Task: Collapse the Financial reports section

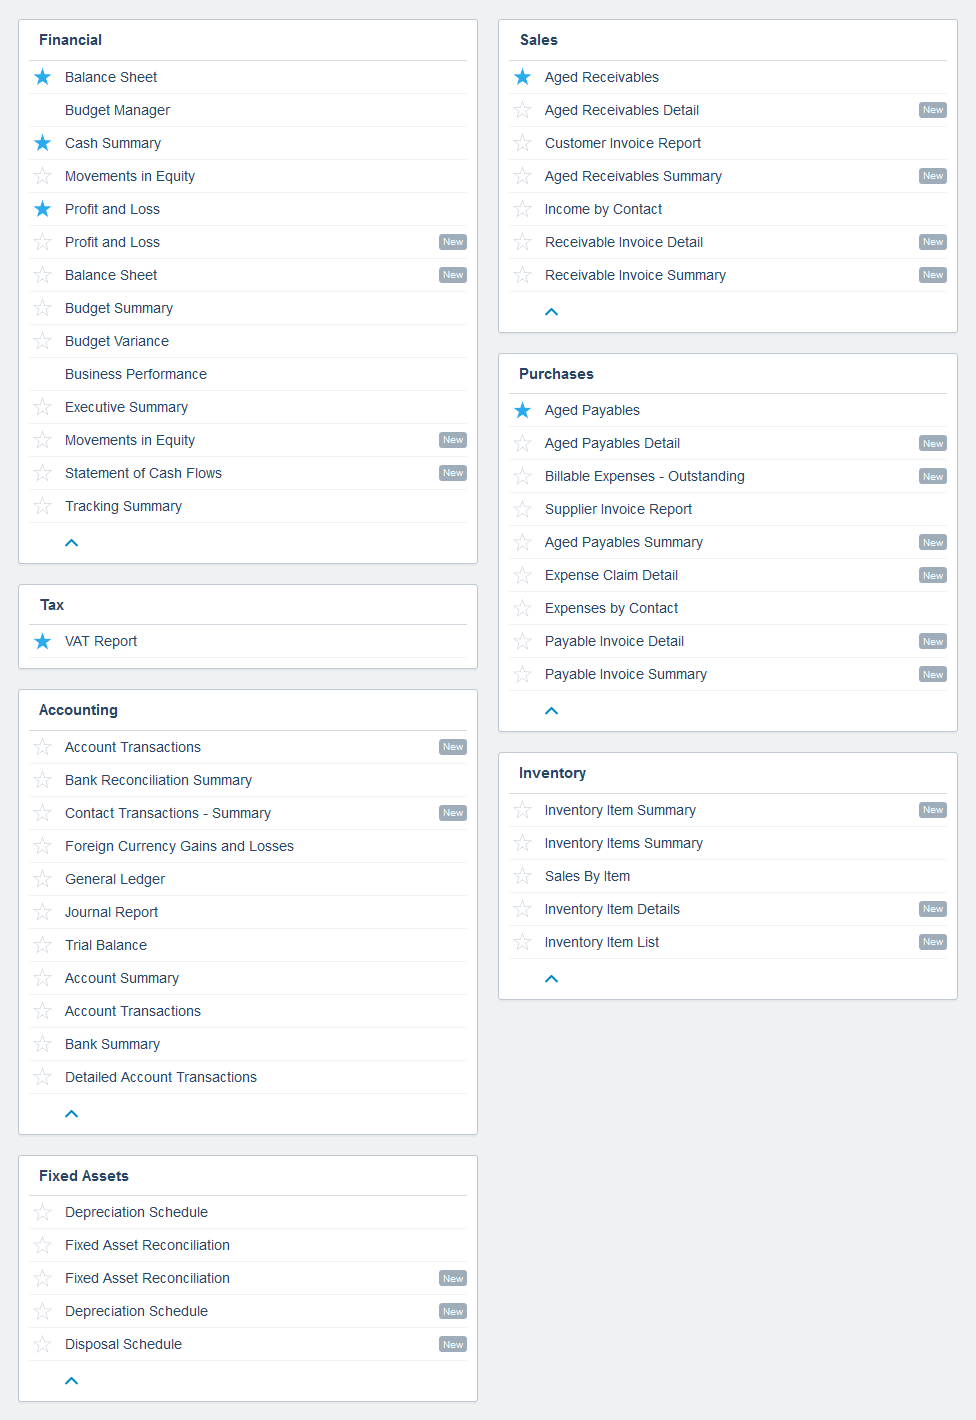Action: (x=71, y=543)
